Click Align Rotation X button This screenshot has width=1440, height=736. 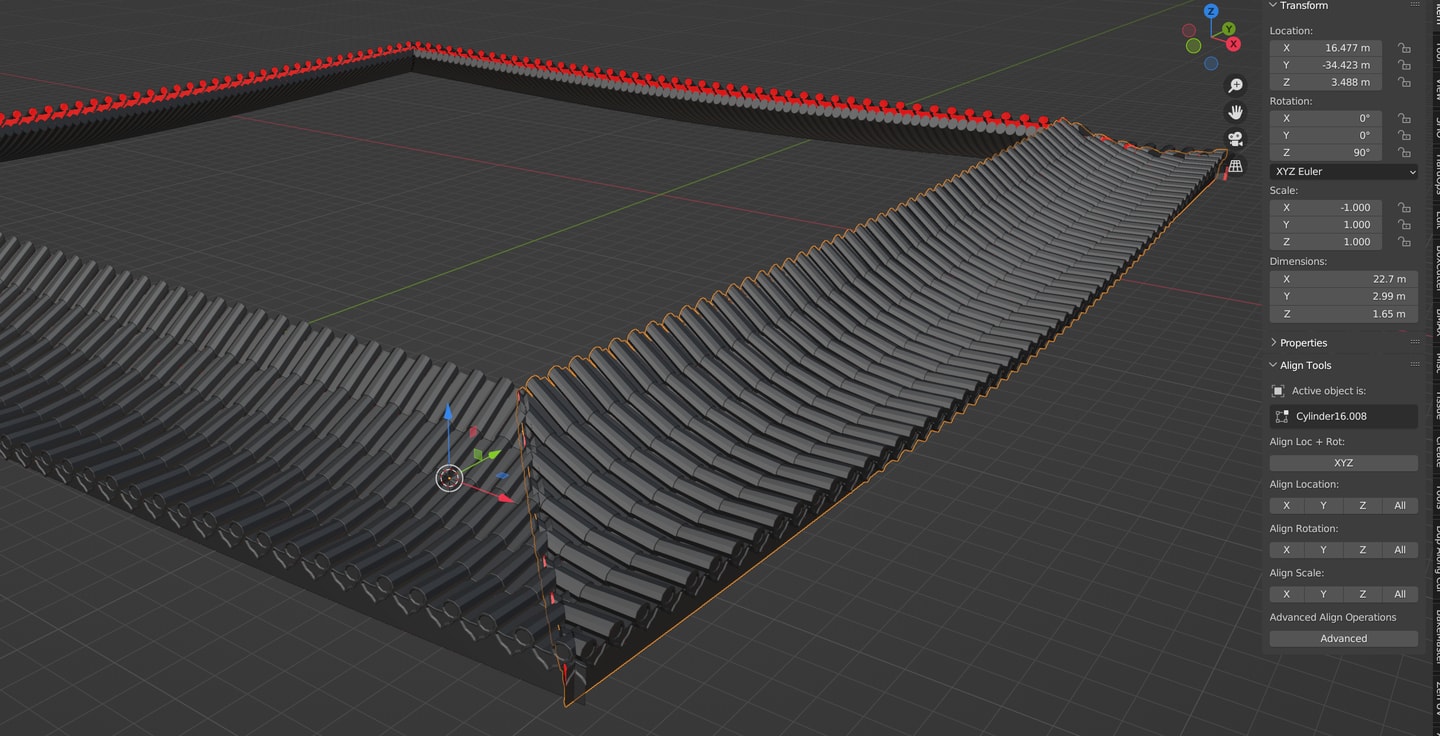point(1287,550)
